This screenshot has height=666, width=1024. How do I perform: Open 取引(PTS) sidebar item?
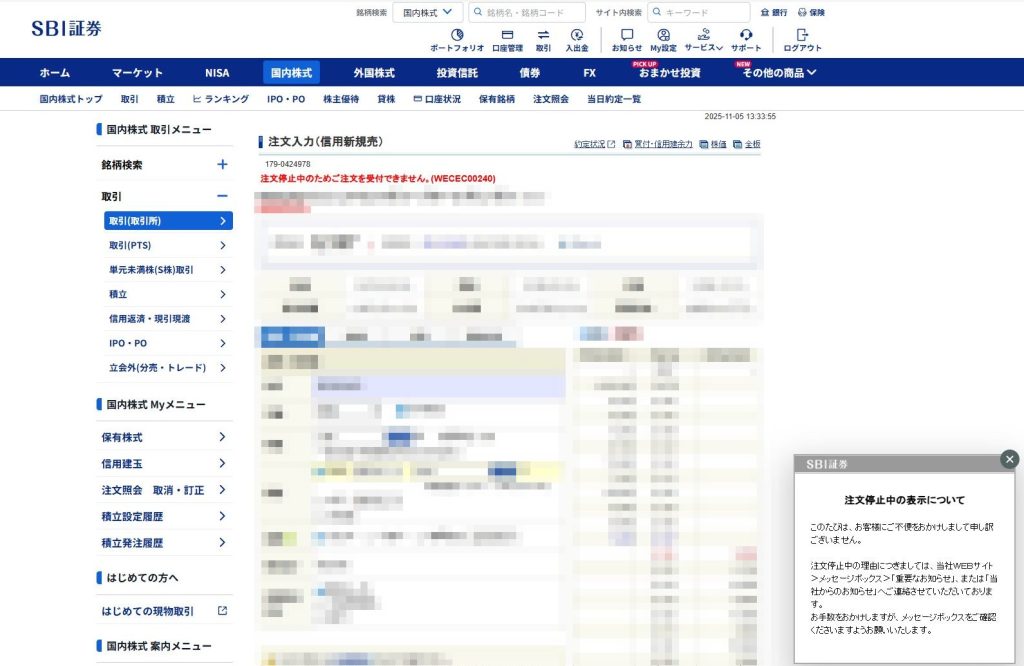tap(168, 246)
